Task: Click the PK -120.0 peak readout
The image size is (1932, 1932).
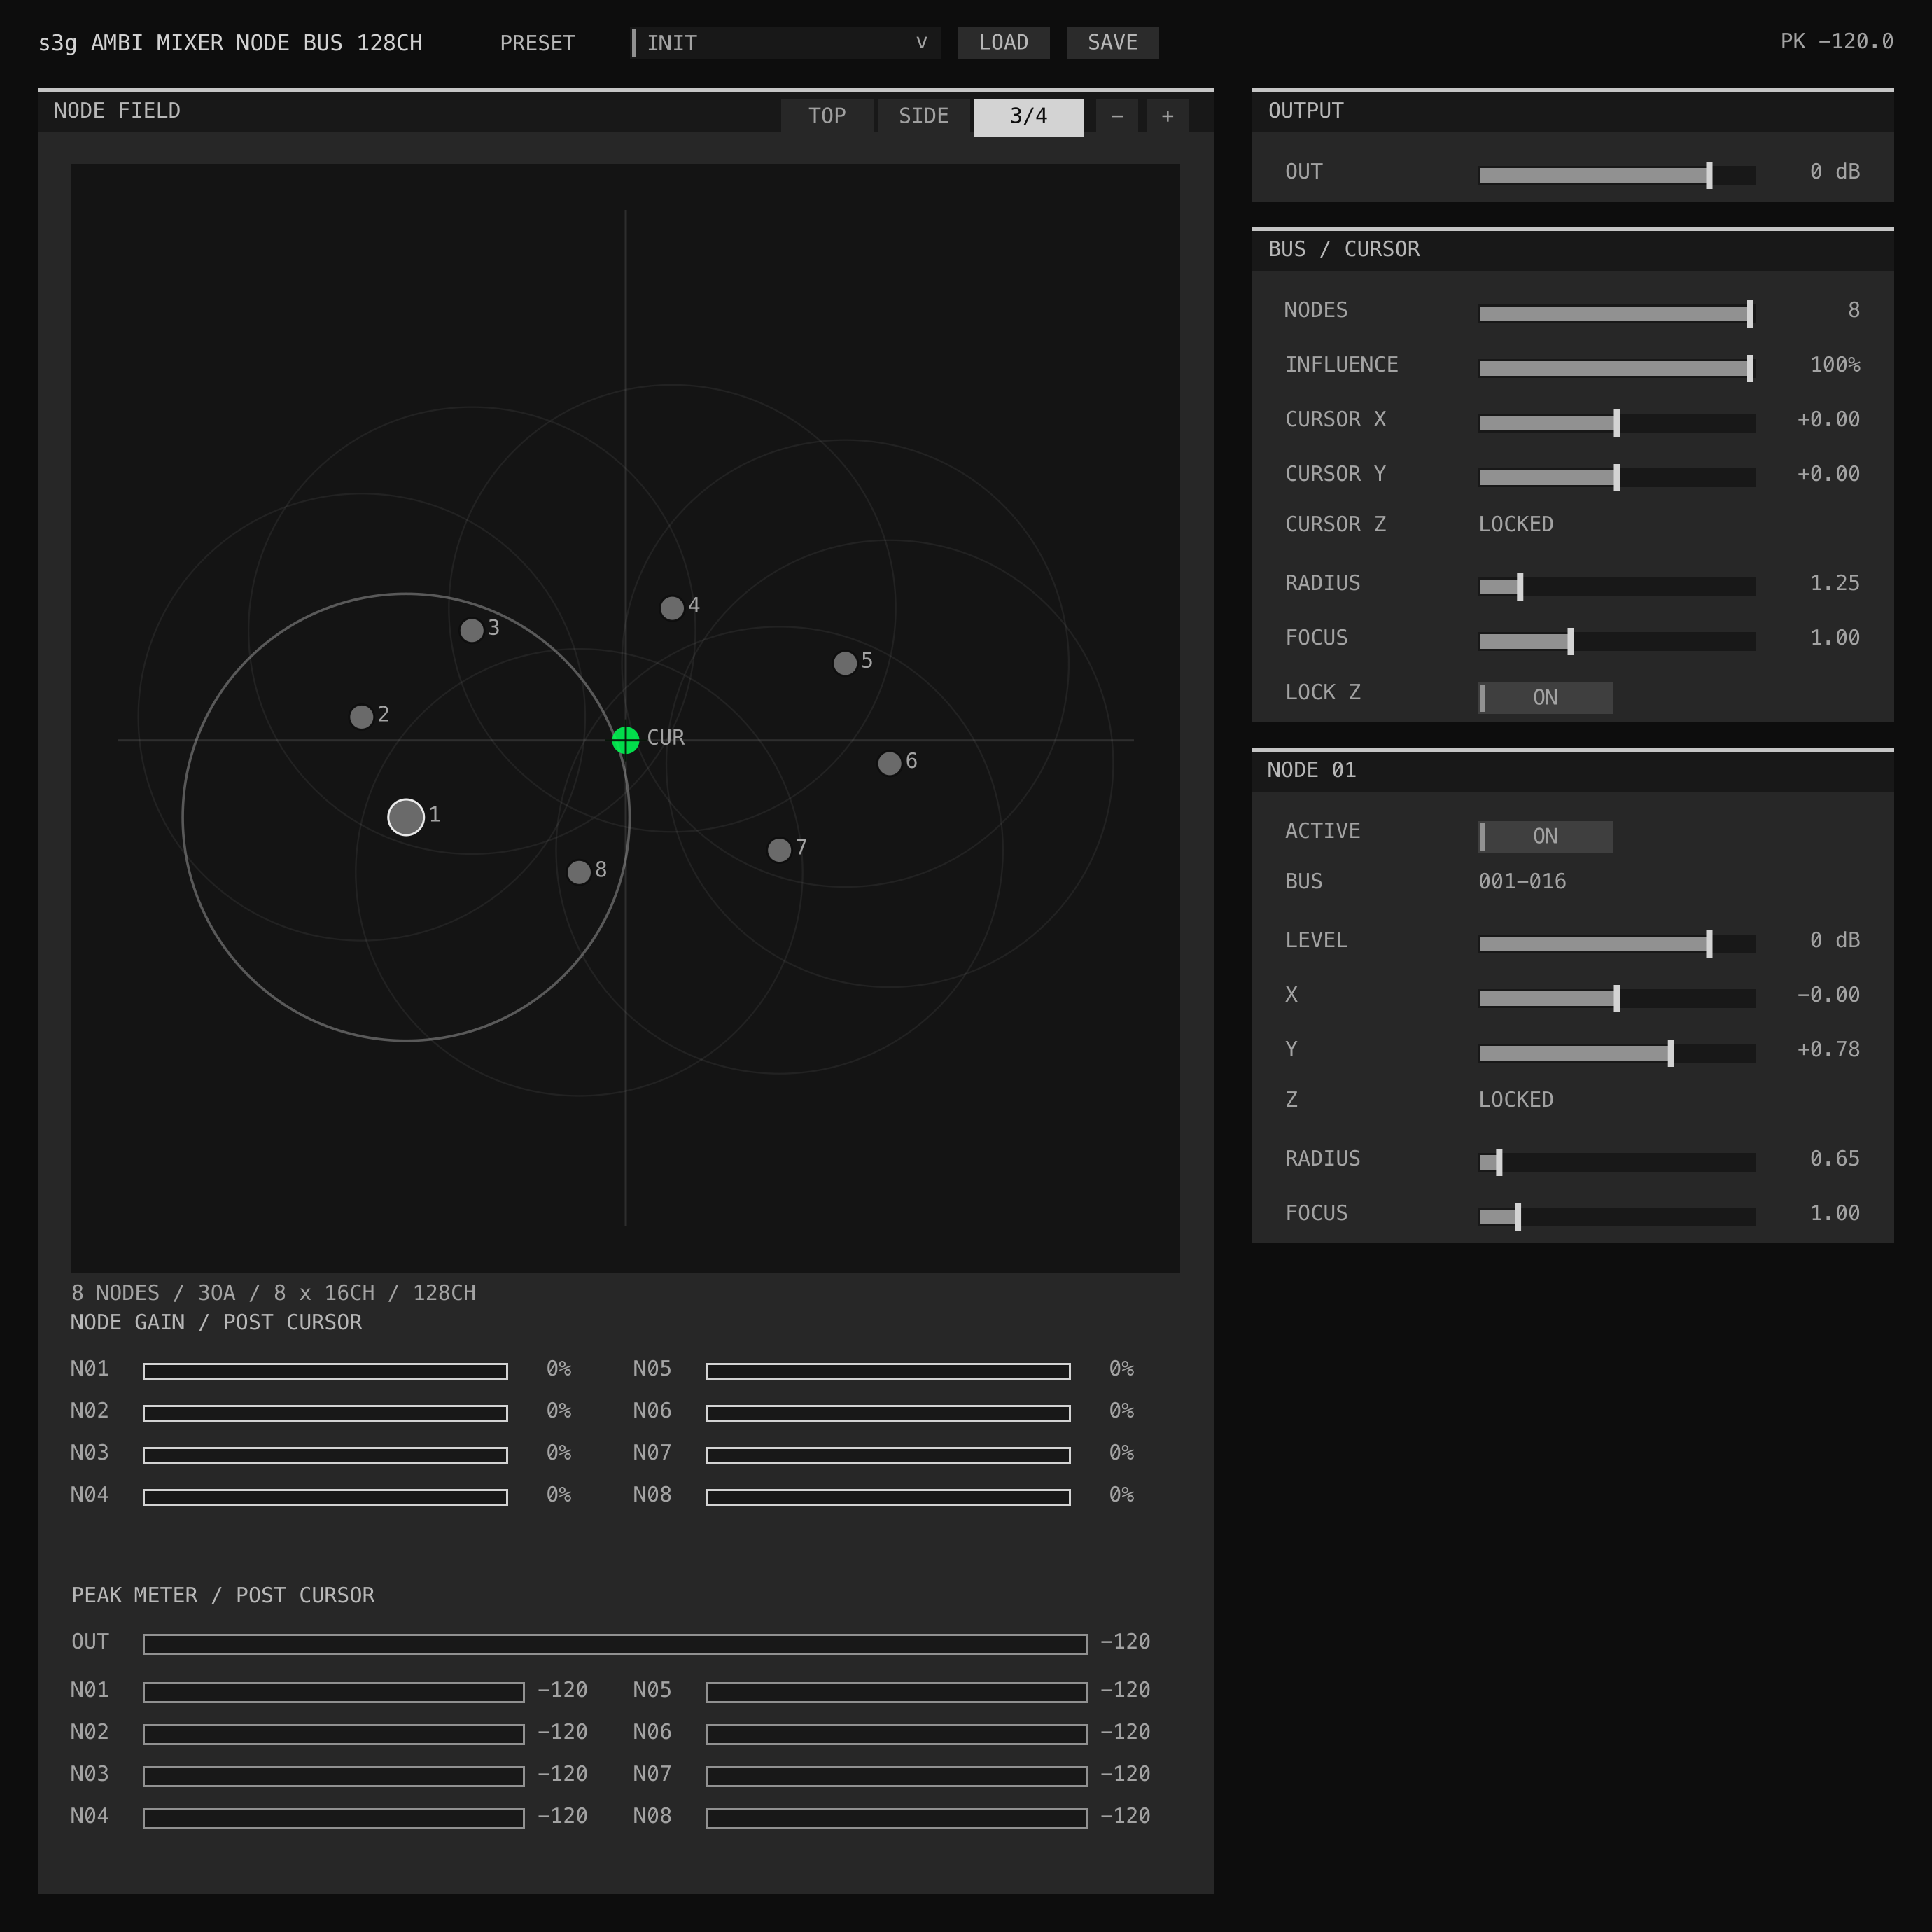Action: [1836, 42]
